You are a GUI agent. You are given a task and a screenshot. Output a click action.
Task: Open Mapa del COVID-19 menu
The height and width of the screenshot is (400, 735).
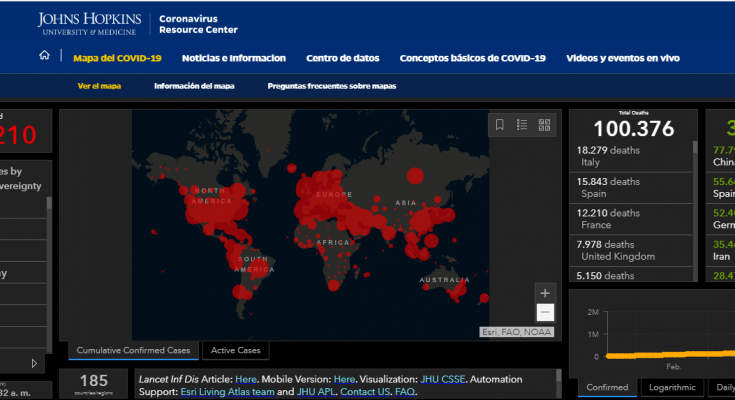point(117,58)
